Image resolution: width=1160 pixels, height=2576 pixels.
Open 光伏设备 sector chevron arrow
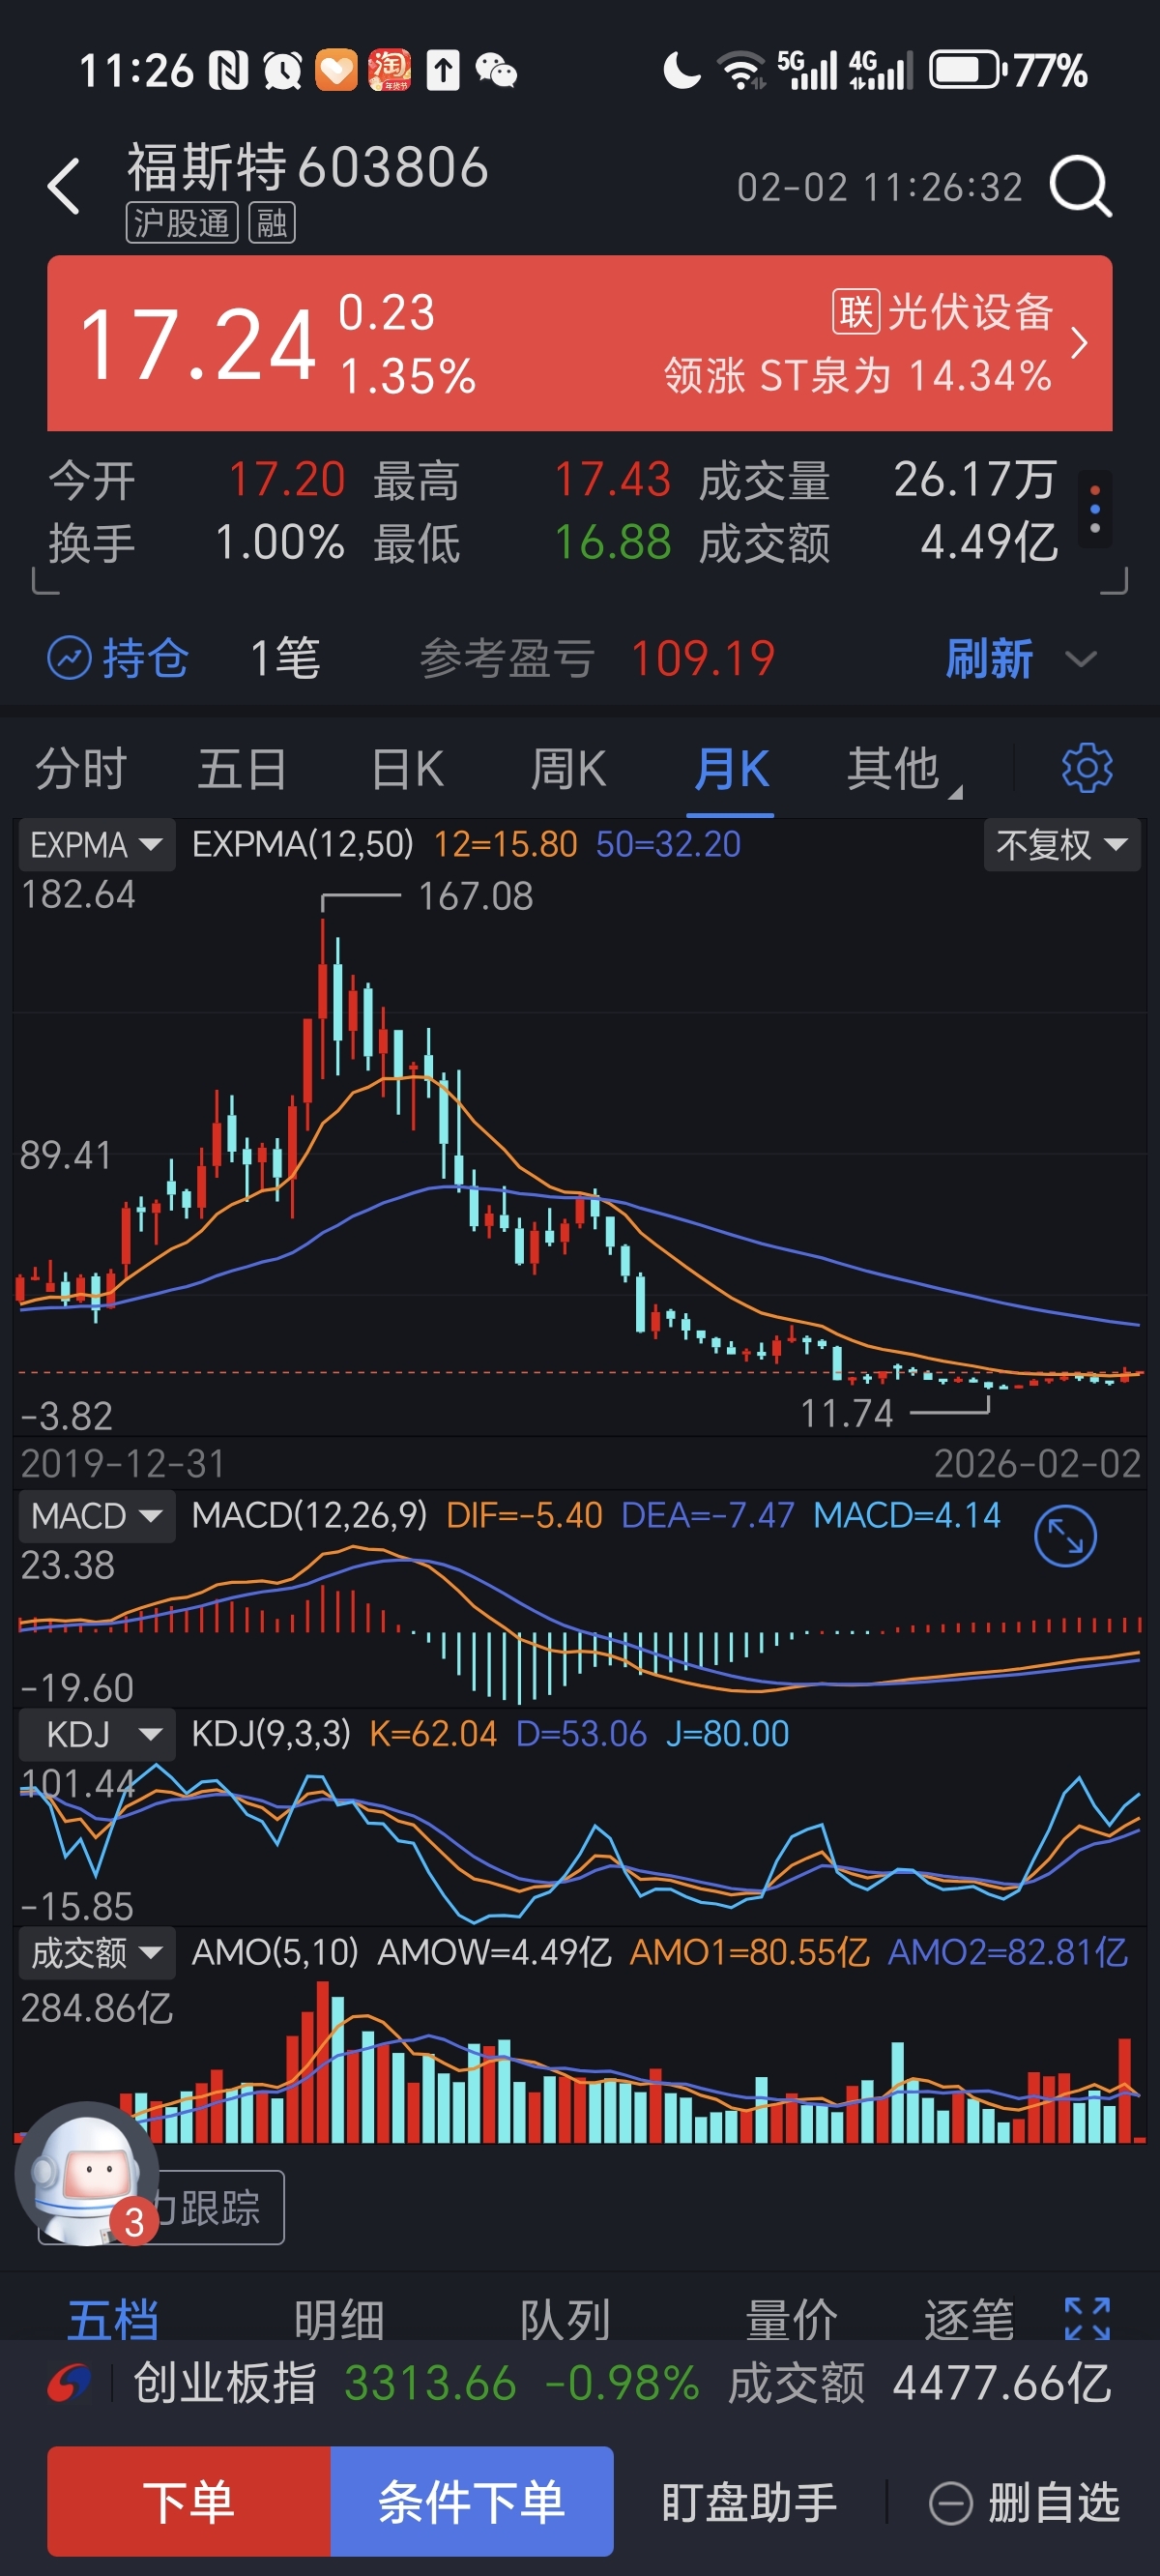coord(1079,343)
